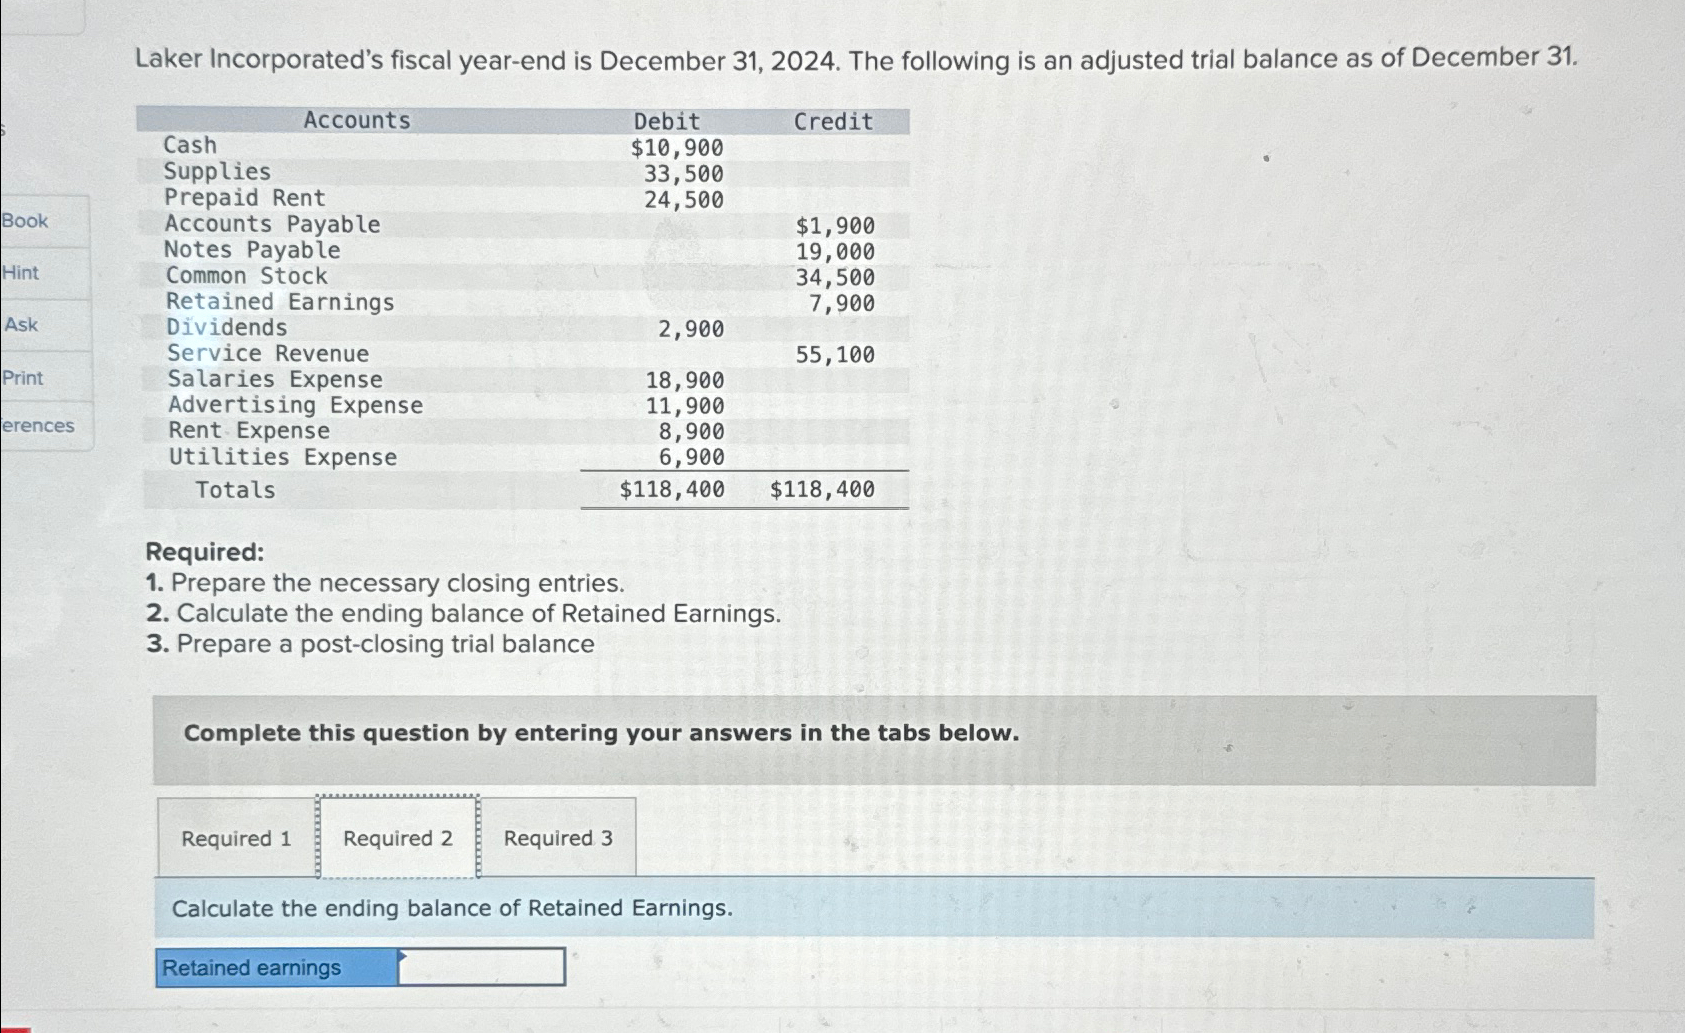This screenshot has width=1685, height=1033.
Task: Click the Rent Expense value 8,900
Action: coord(691,432)
